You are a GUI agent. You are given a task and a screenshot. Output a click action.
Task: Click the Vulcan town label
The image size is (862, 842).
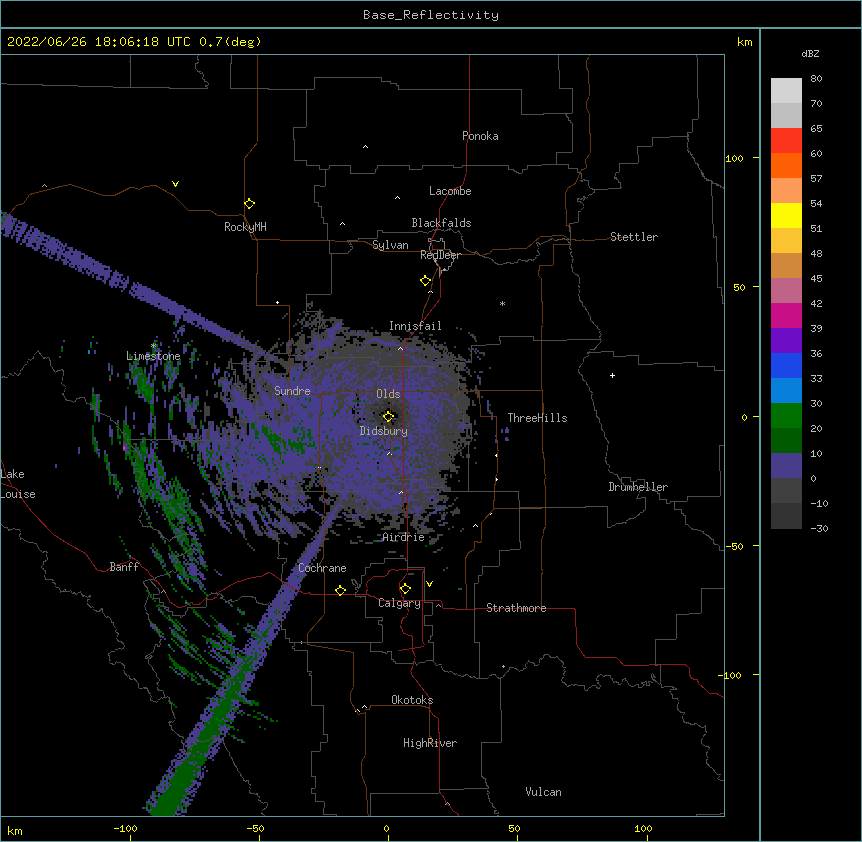(x=543, y=792)
